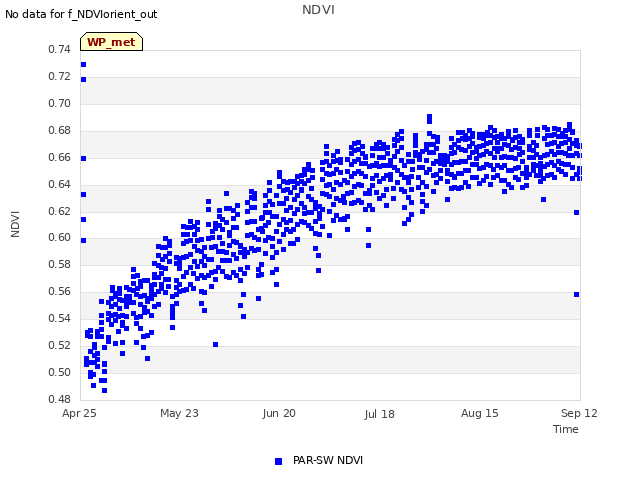Click the isolated low point near 0.52 in early June
The height and width of the screenshot is (480, 640).
click(216, 344)
